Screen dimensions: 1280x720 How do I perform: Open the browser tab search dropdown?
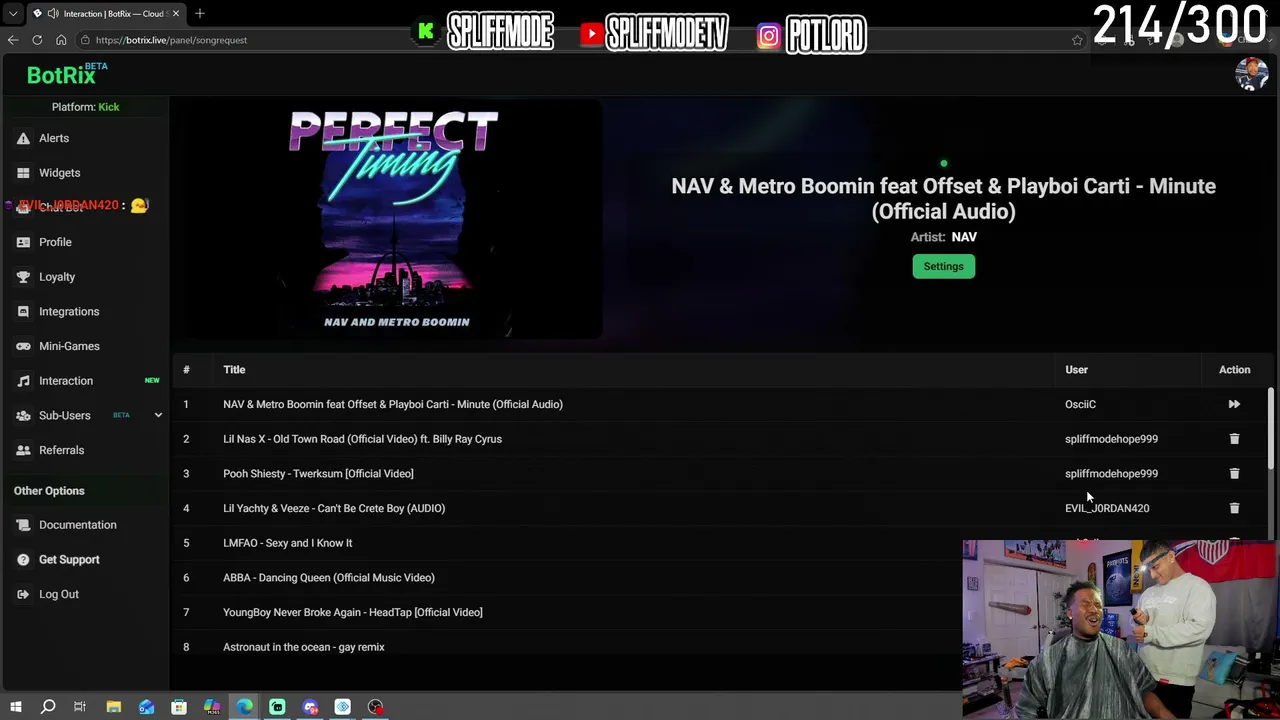pyautogui.click(x=13, y=14)
